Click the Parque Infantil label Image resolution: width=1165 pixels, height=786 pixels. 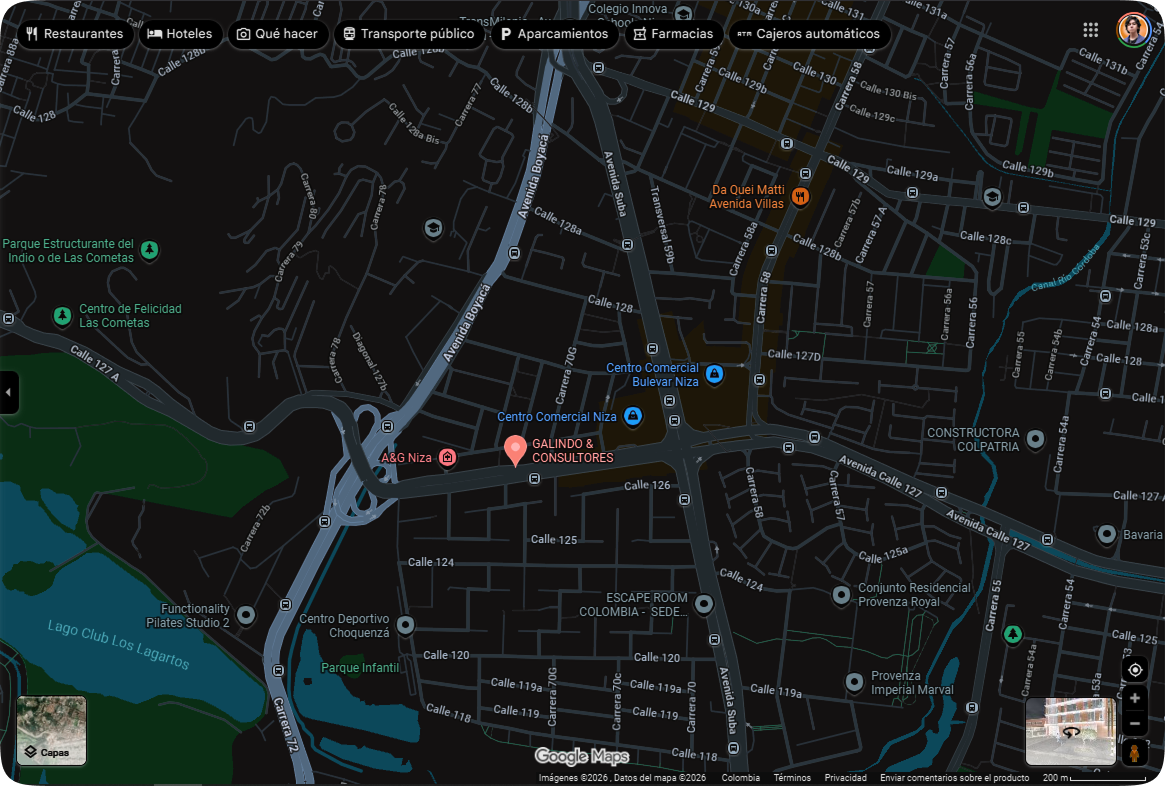tap(360, 668)
